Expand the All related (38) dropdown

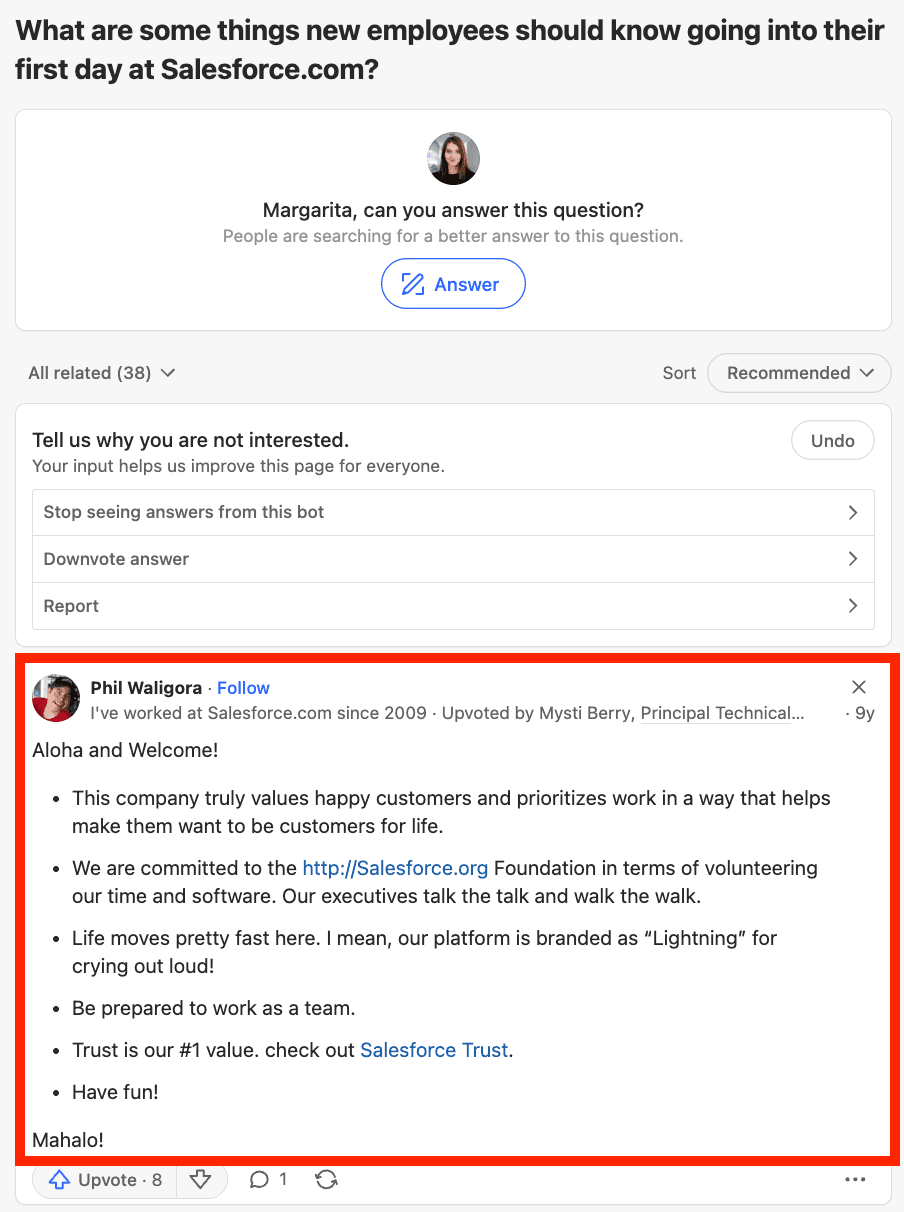102,373
